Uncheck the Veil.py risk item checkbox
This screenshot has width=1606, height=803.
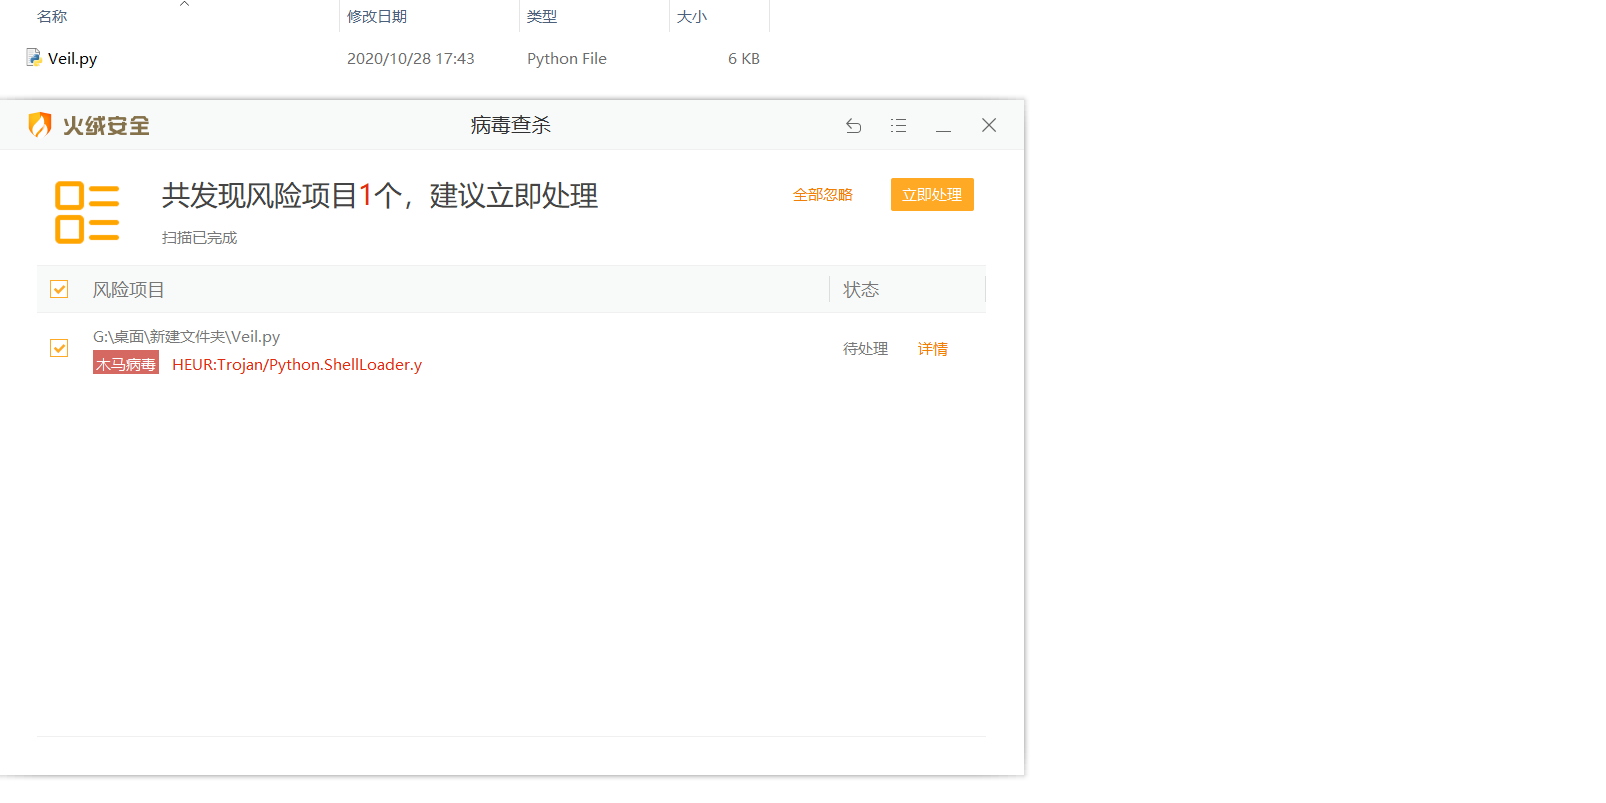(59, 348)
